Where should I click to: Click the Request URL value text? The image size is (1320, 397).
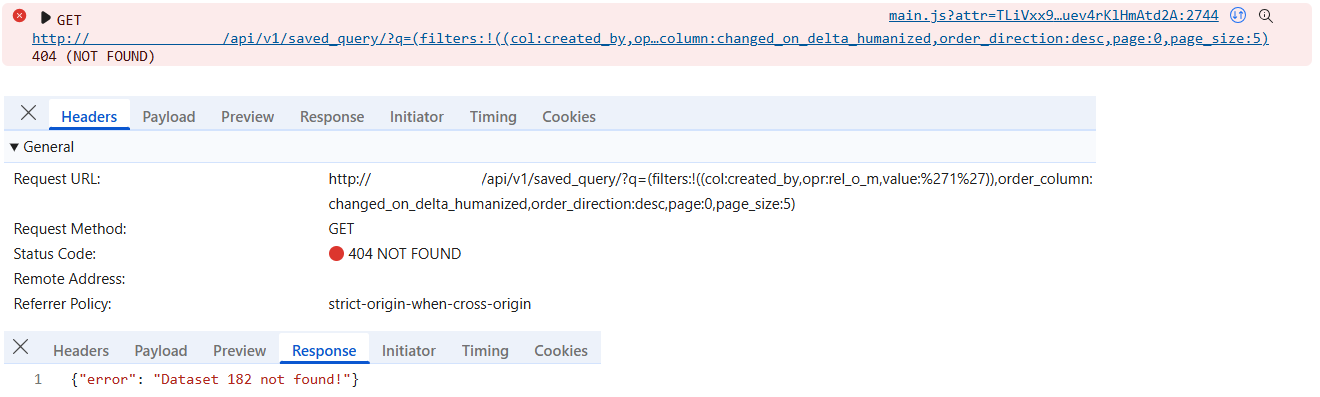pos(710,192)
